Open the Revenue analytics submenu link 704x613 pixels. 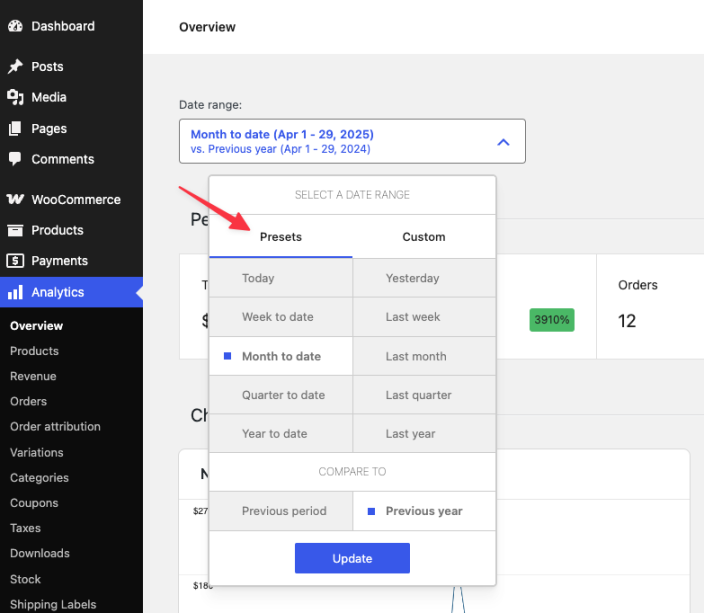pyautogui.click(x=33, y=376)
